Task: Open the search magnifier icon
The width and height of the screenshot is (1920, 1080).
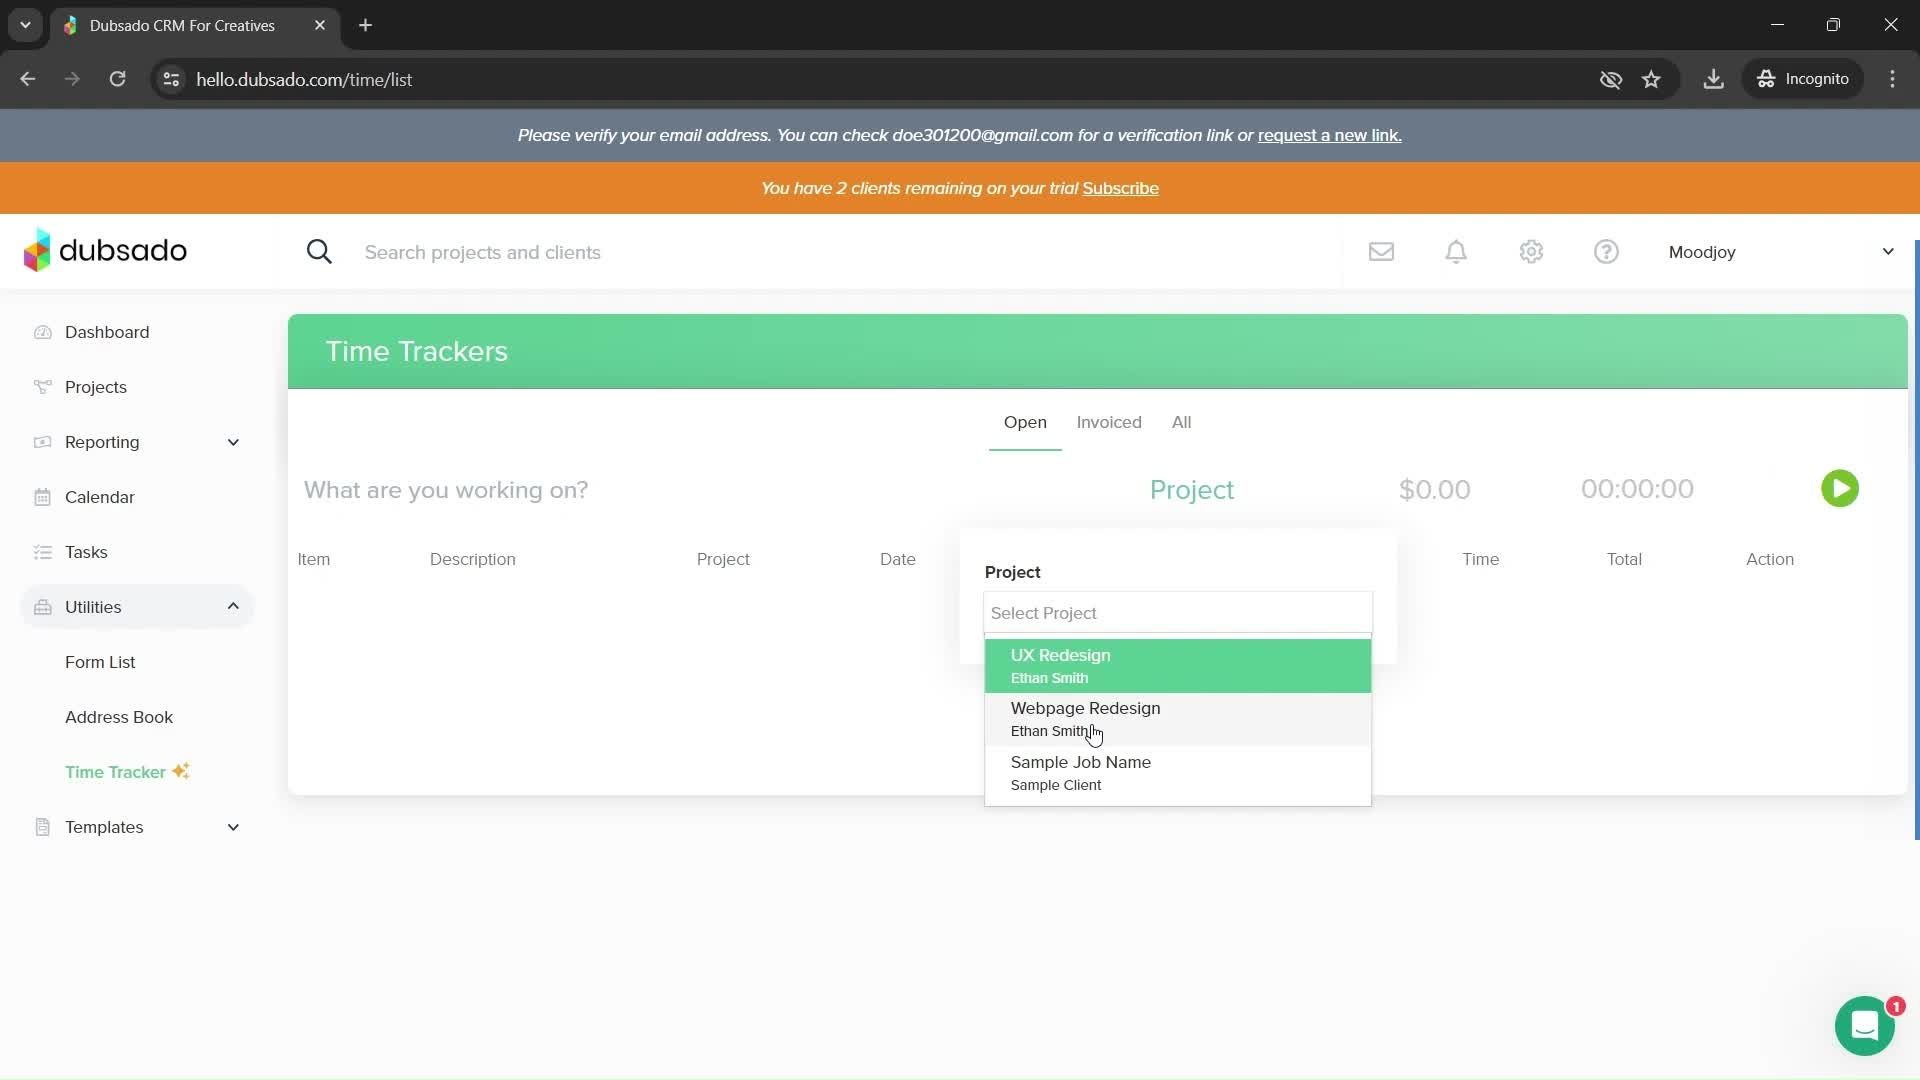Action: coord(319,252)
